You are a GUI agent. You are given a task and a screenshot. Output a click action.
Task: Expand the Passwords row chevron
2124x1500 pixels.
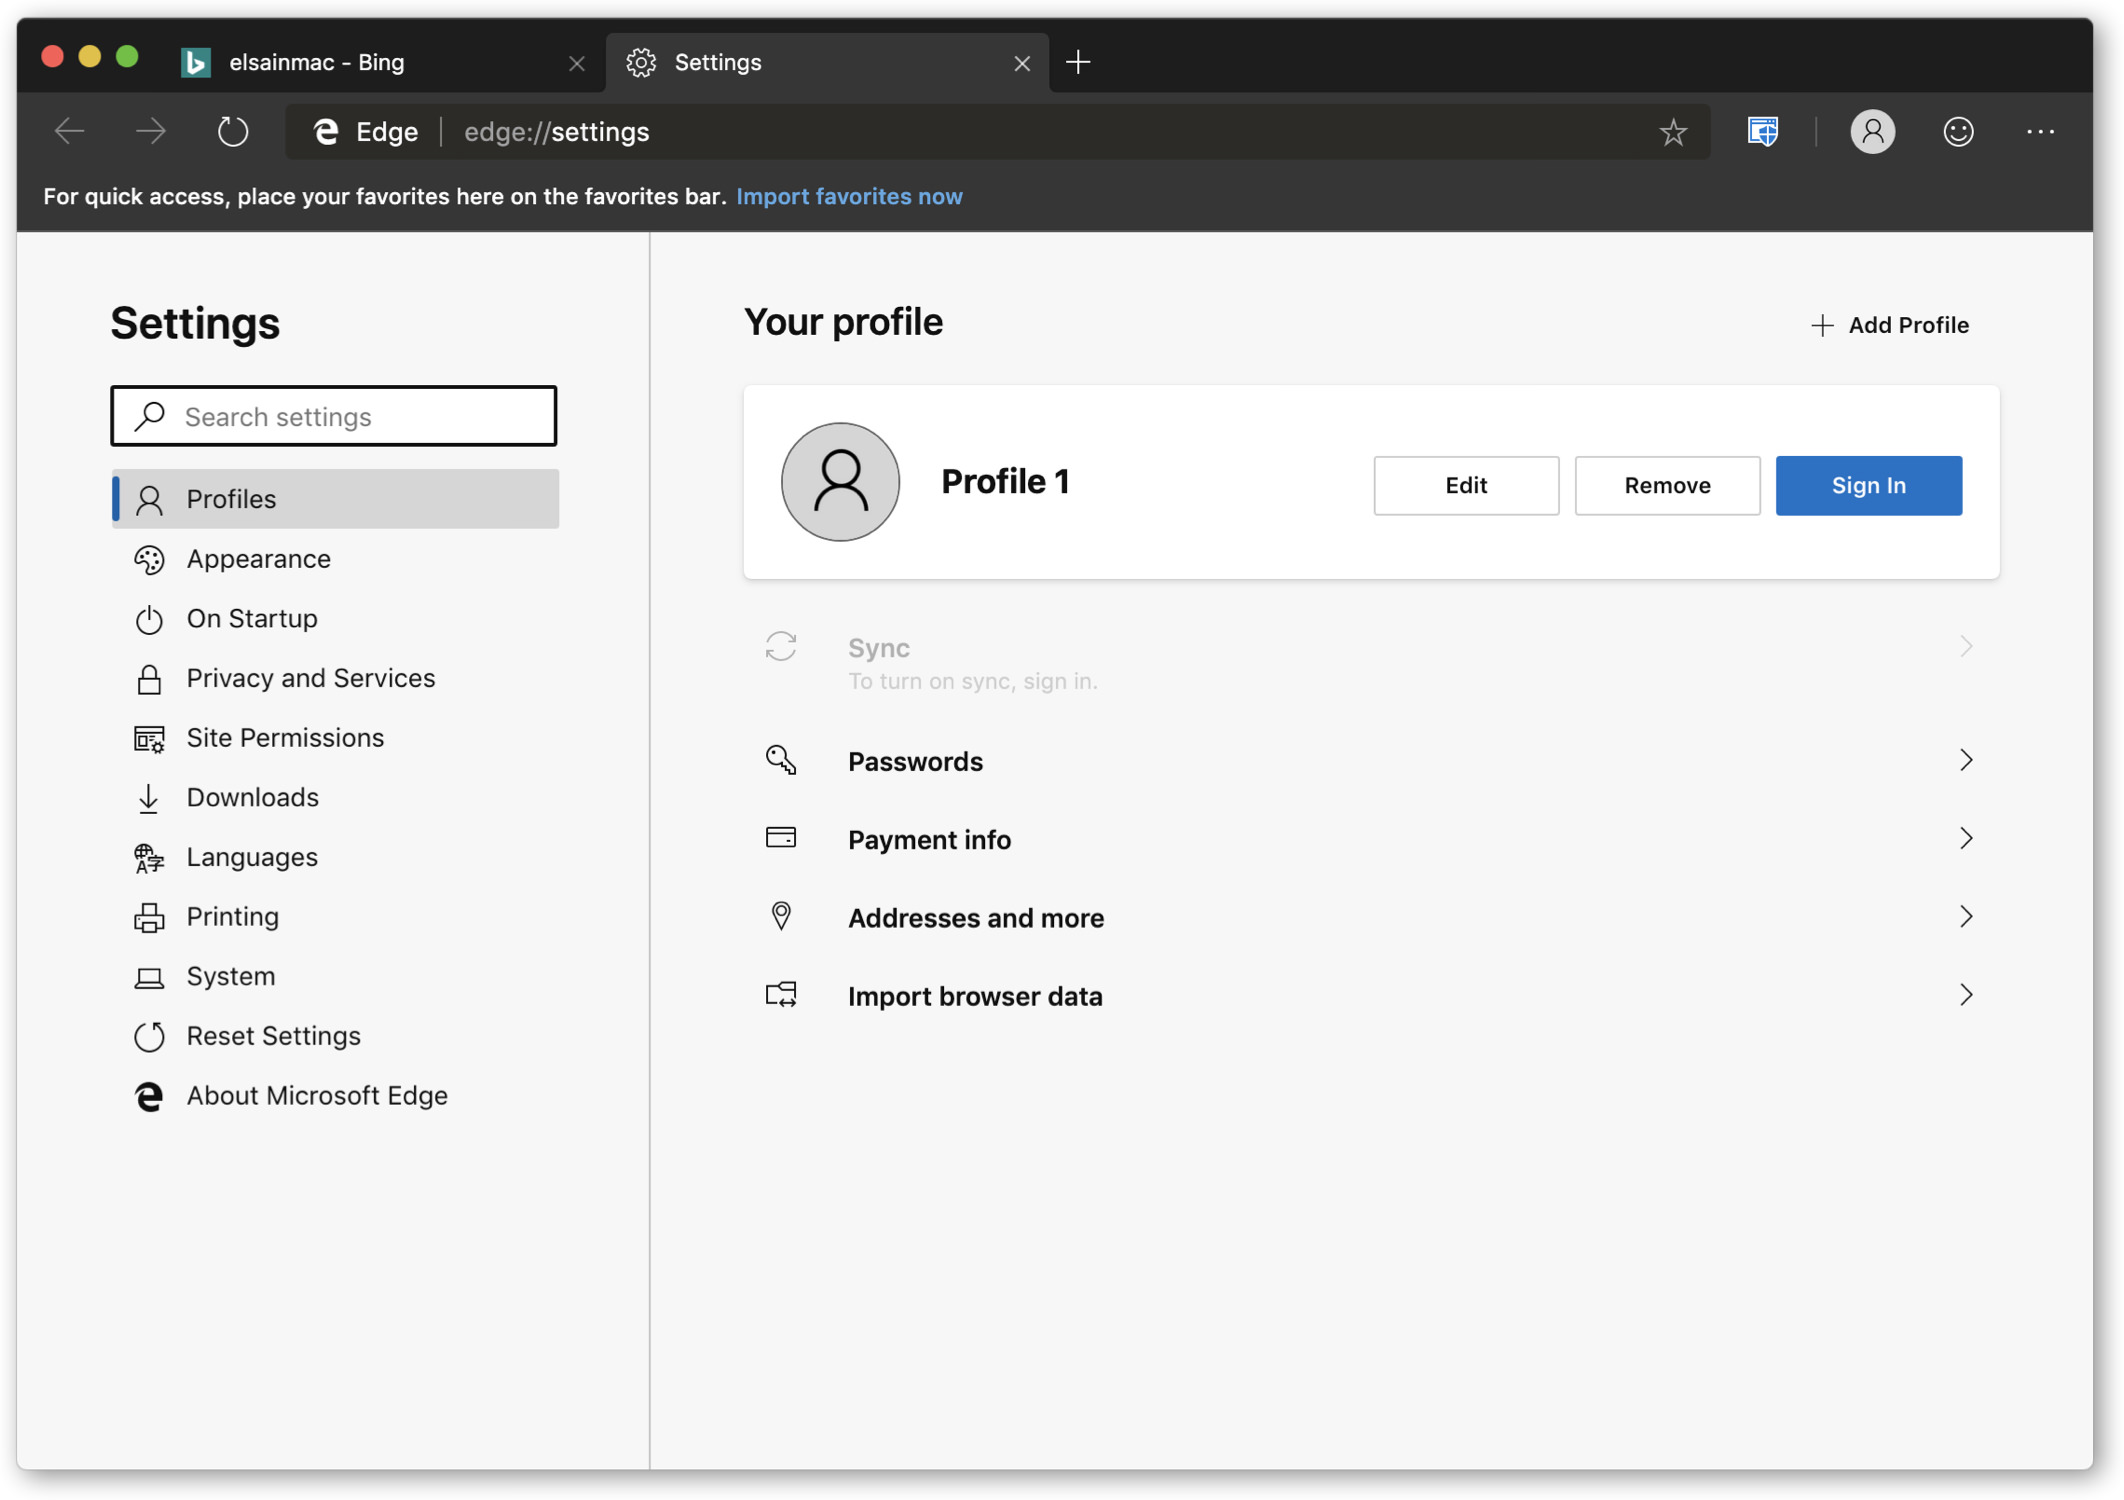pos(1965,761)
